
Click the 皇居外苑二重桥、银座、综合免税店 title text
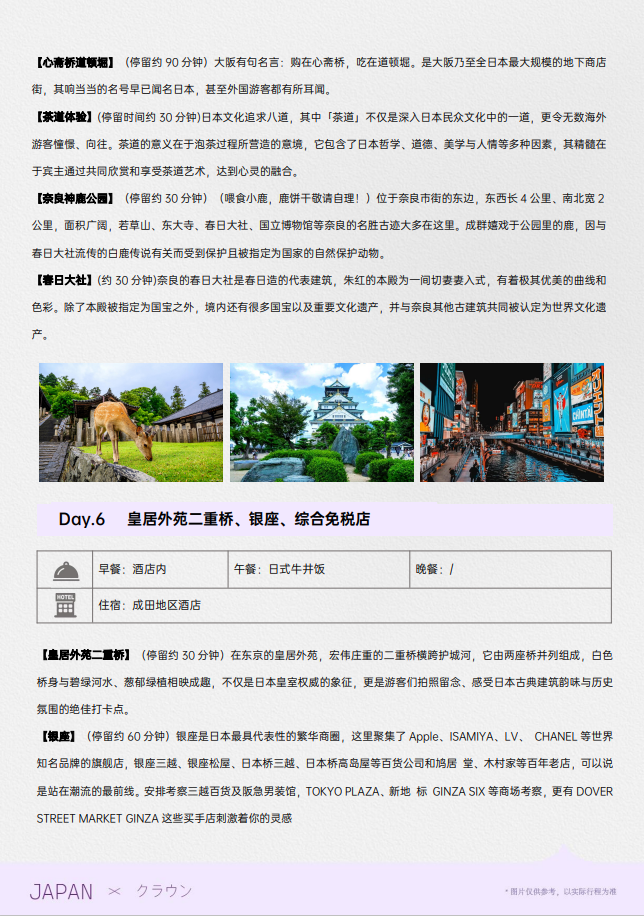pos(248,519)
